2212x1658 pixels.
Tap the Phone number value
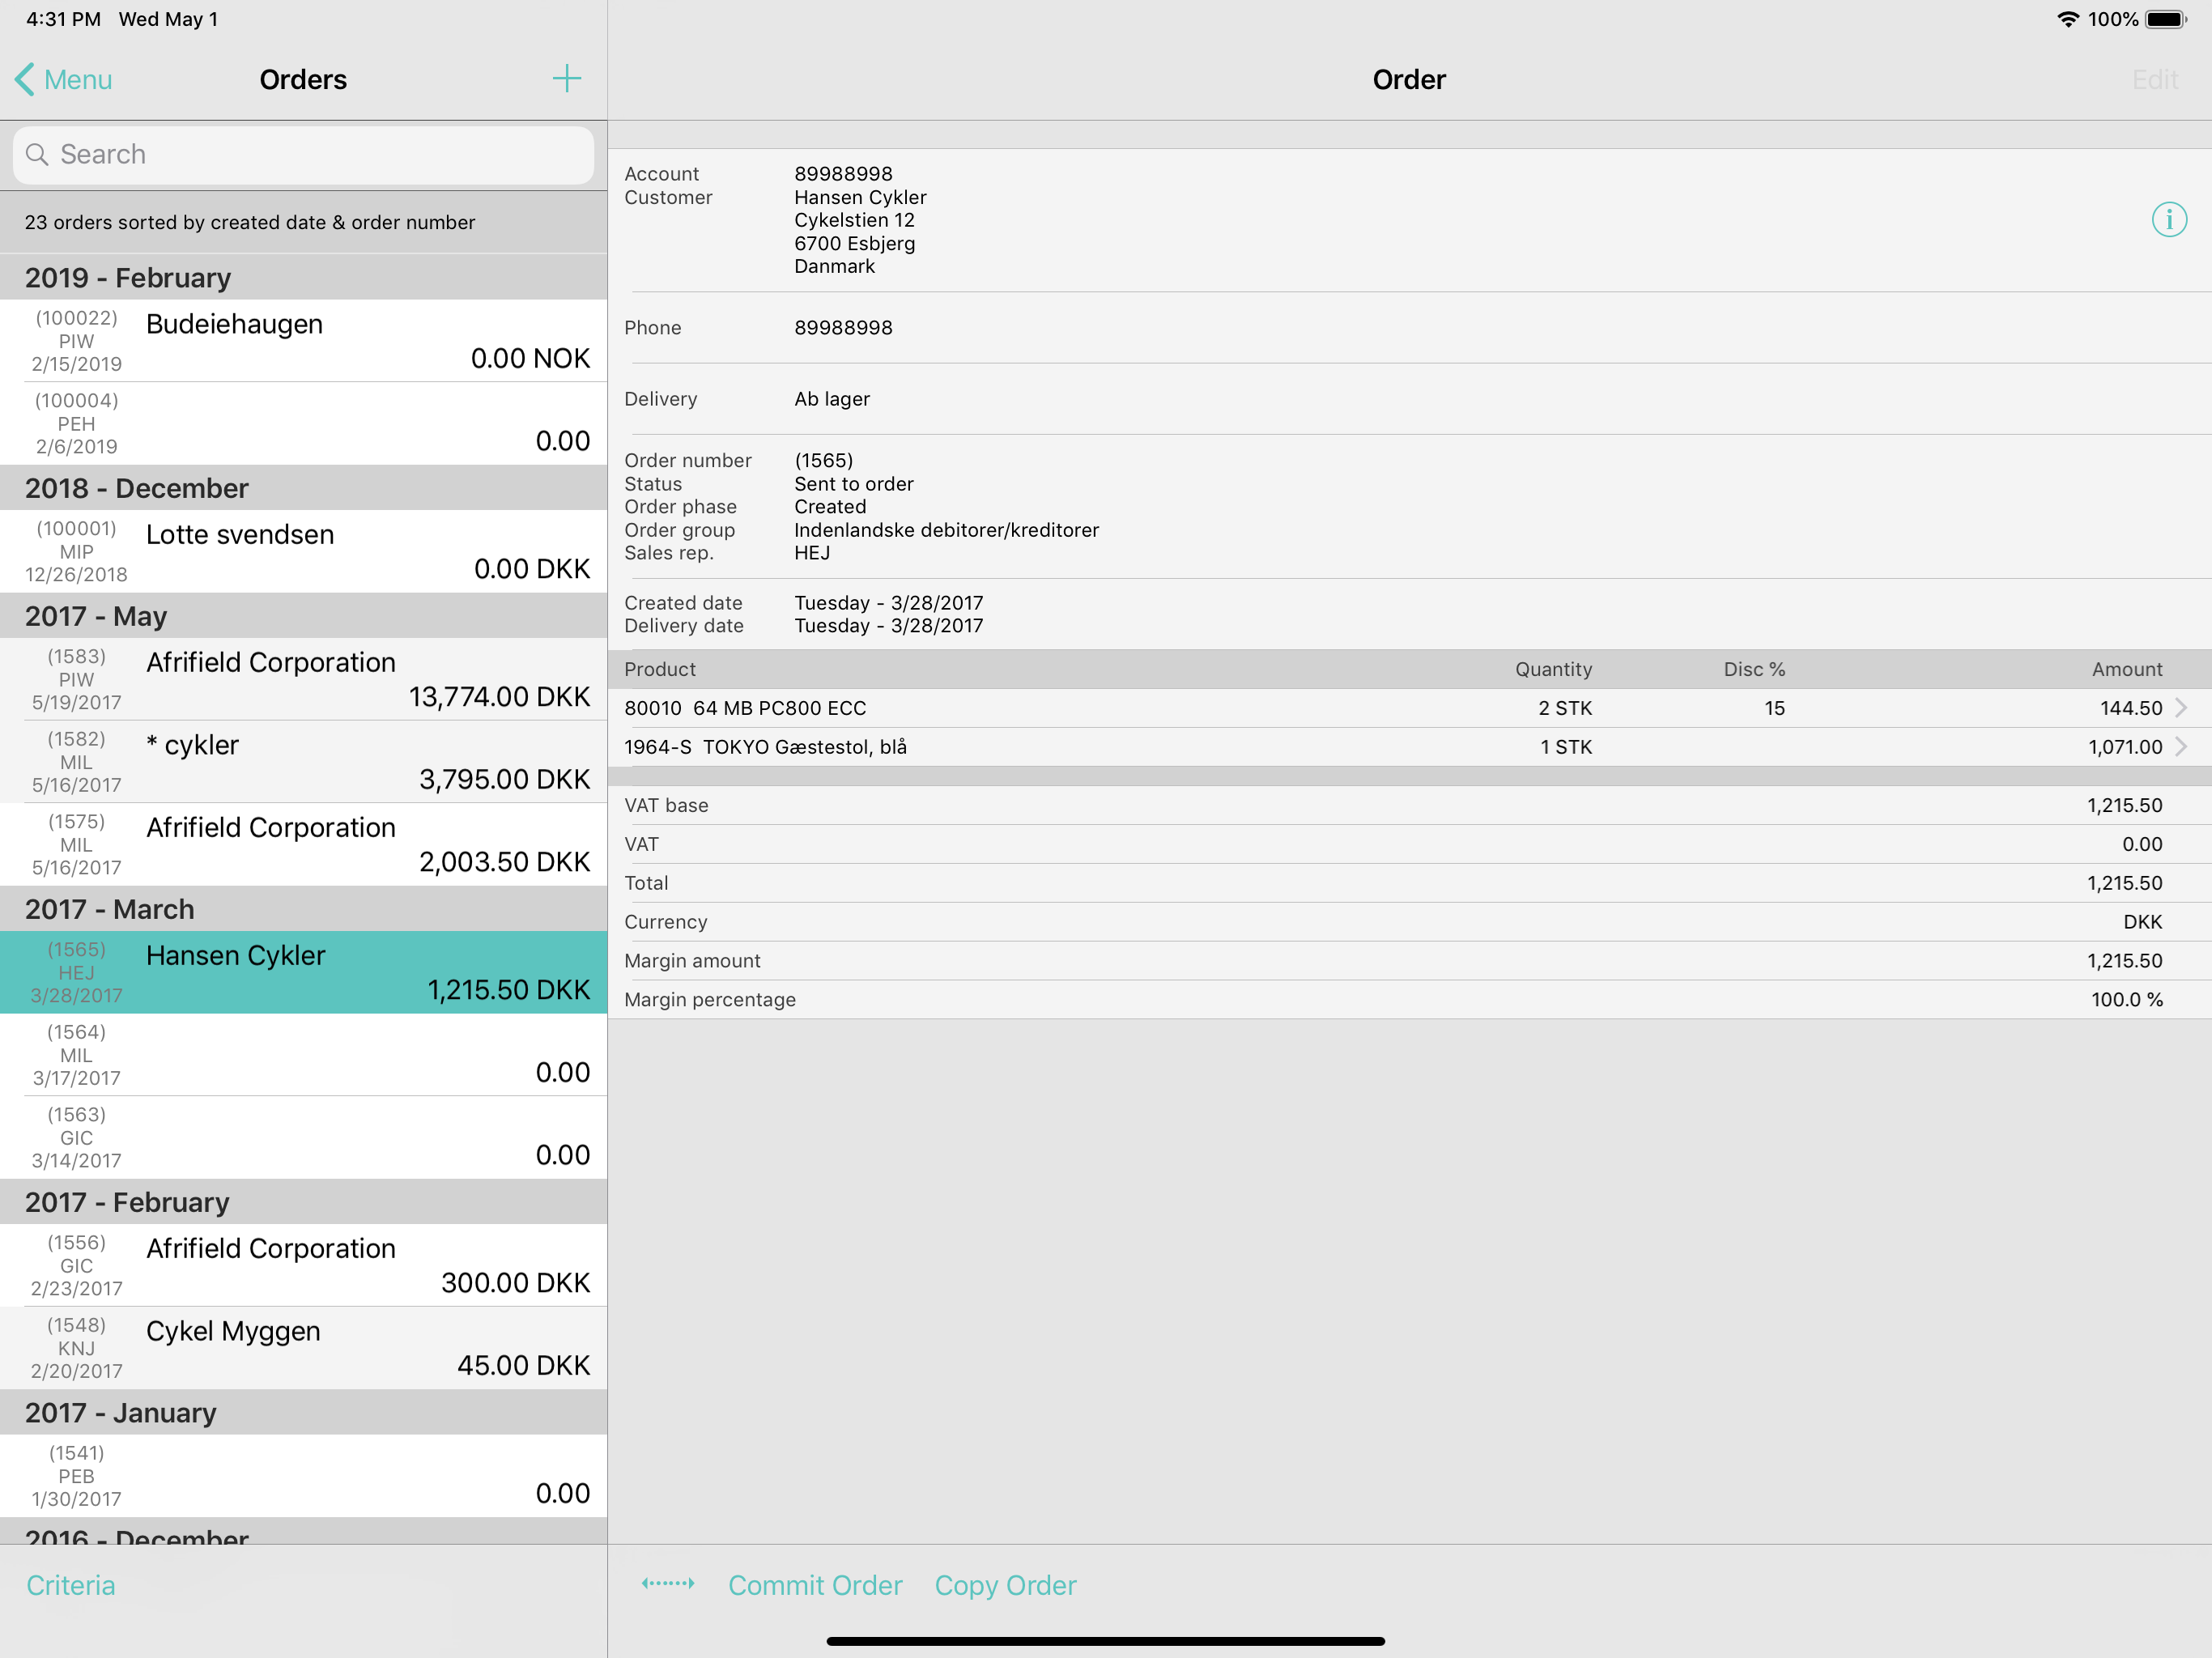(x=843, y=328)
